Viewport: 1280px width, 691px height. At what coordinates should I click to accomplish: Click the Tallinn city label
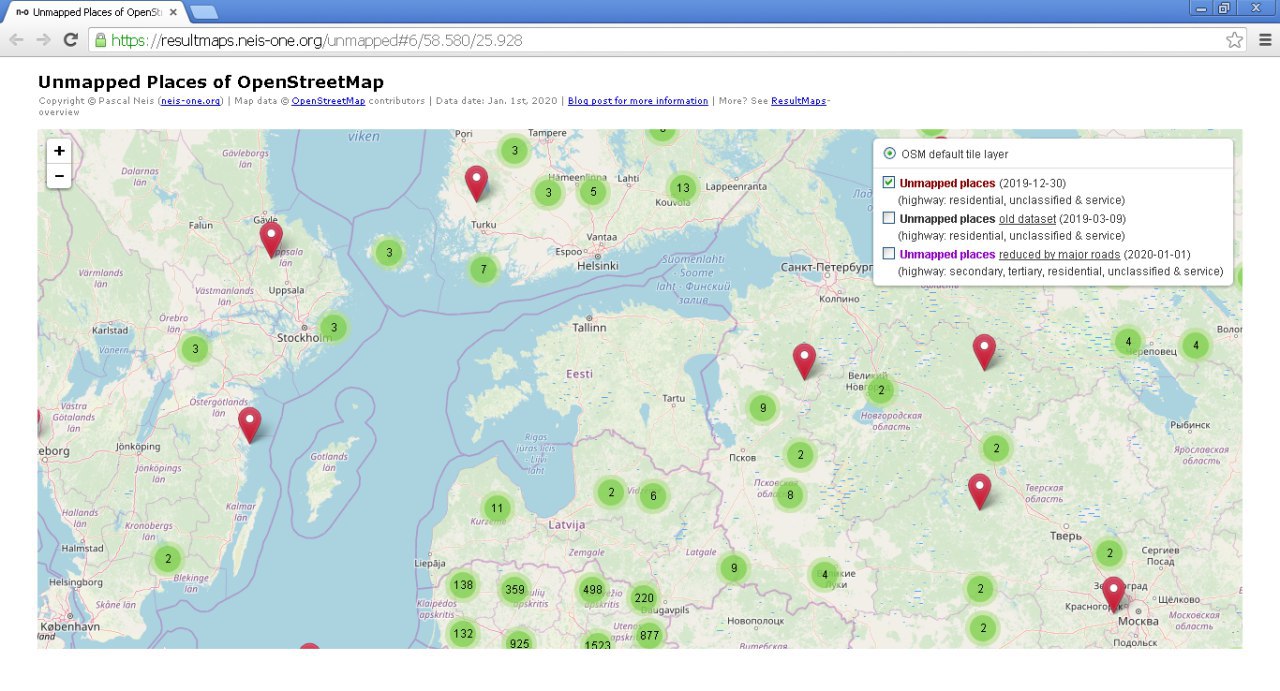pyautogui.click(x=590, y=327)
